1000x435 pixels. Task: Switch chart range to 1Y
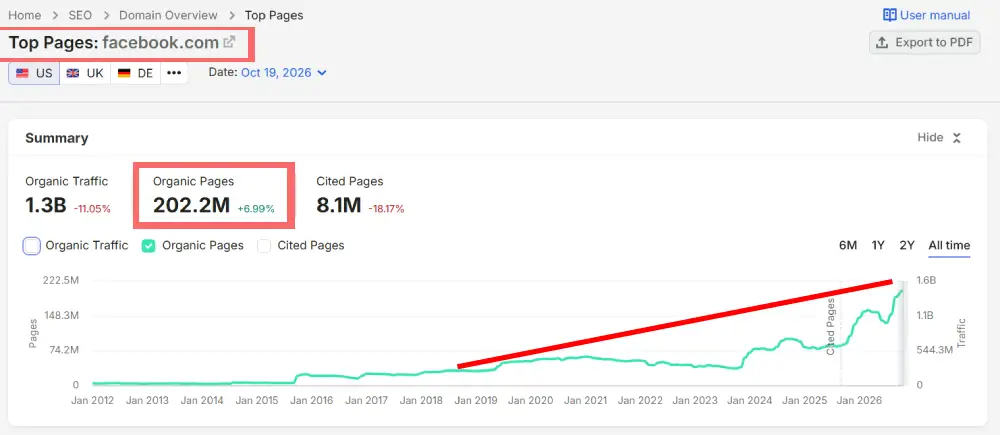pos(878,246)
